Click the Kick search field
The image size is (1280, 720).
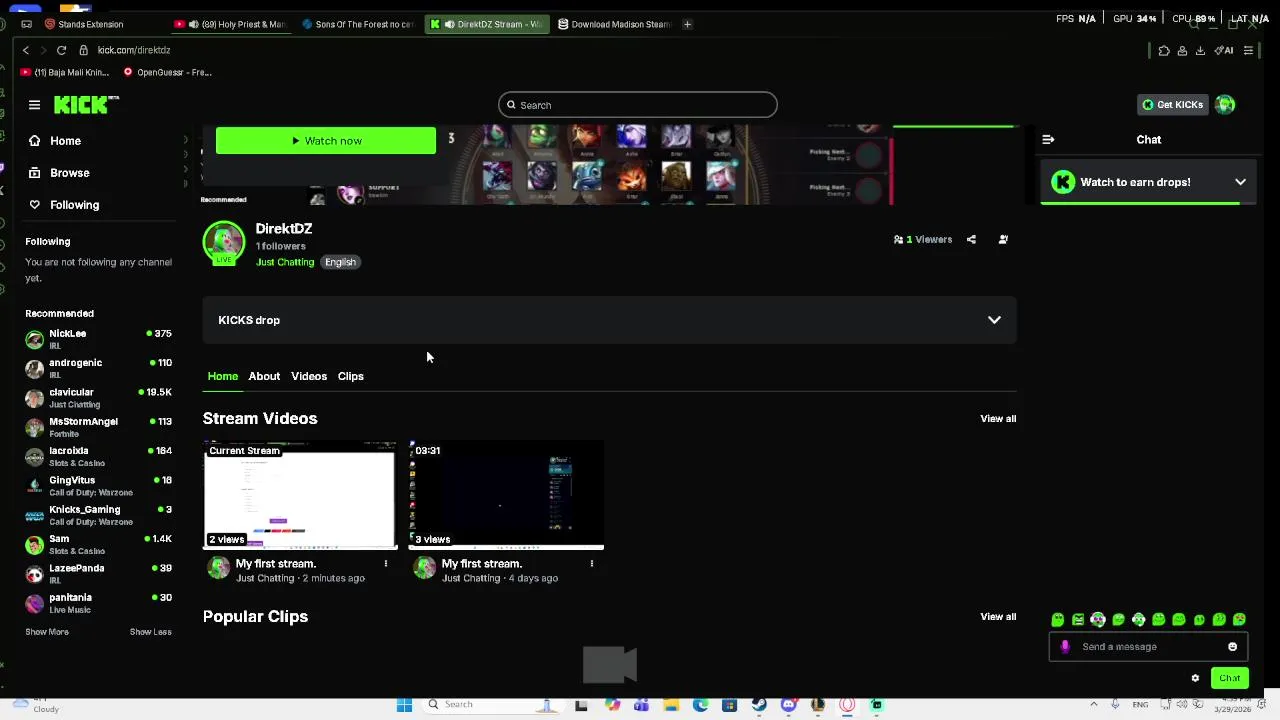pos(637,105)
